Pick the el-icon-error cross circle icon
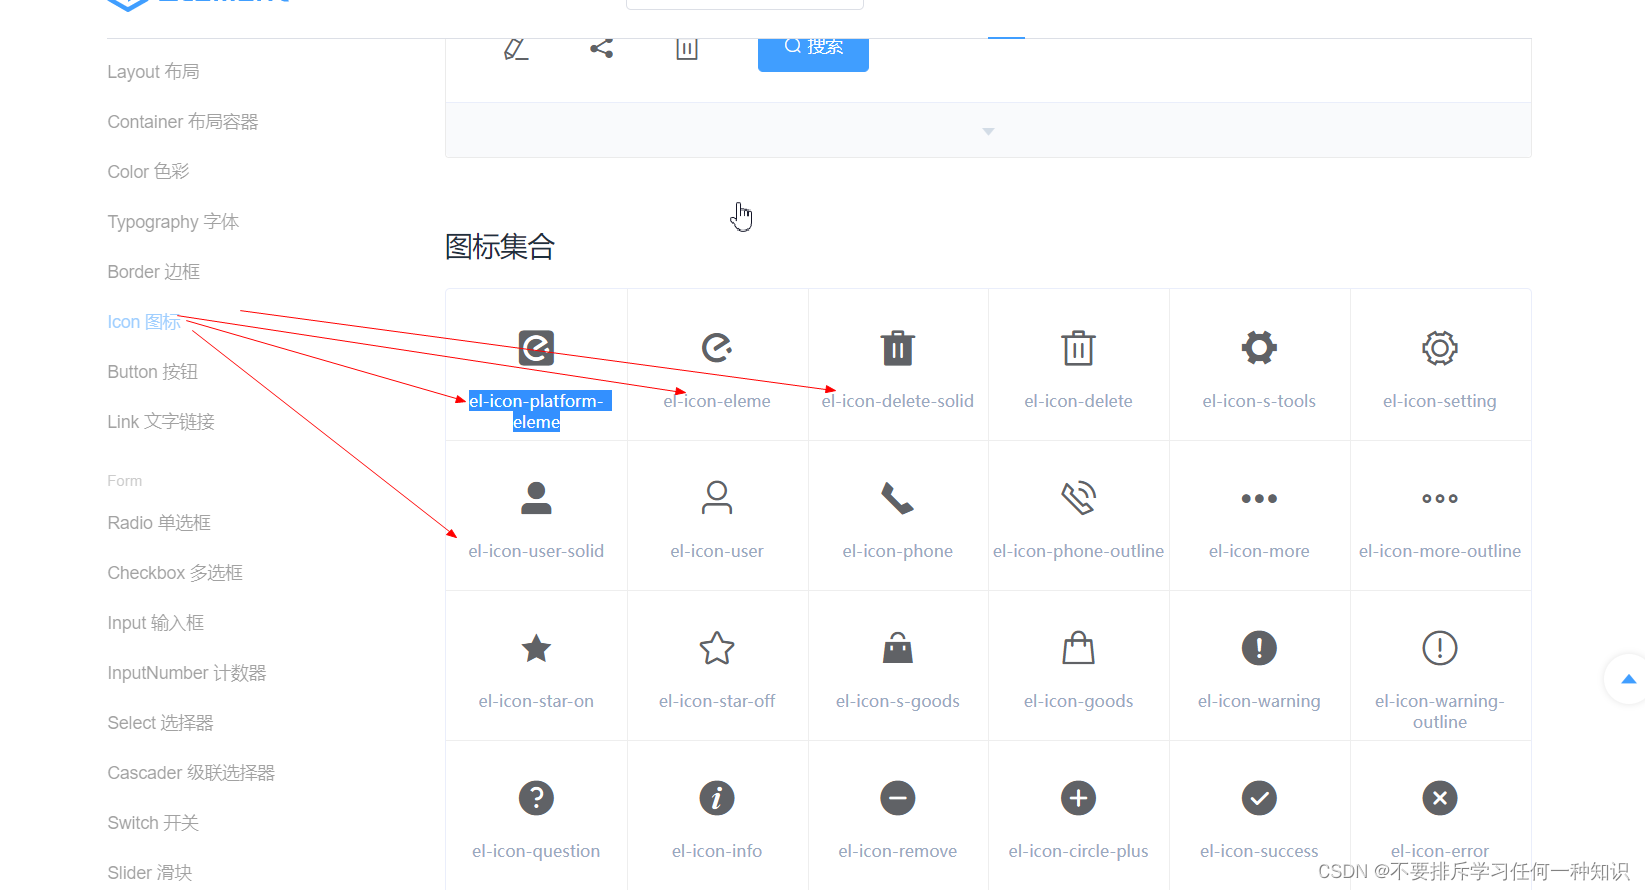 pyautogui.click(x=1440, y=798)
